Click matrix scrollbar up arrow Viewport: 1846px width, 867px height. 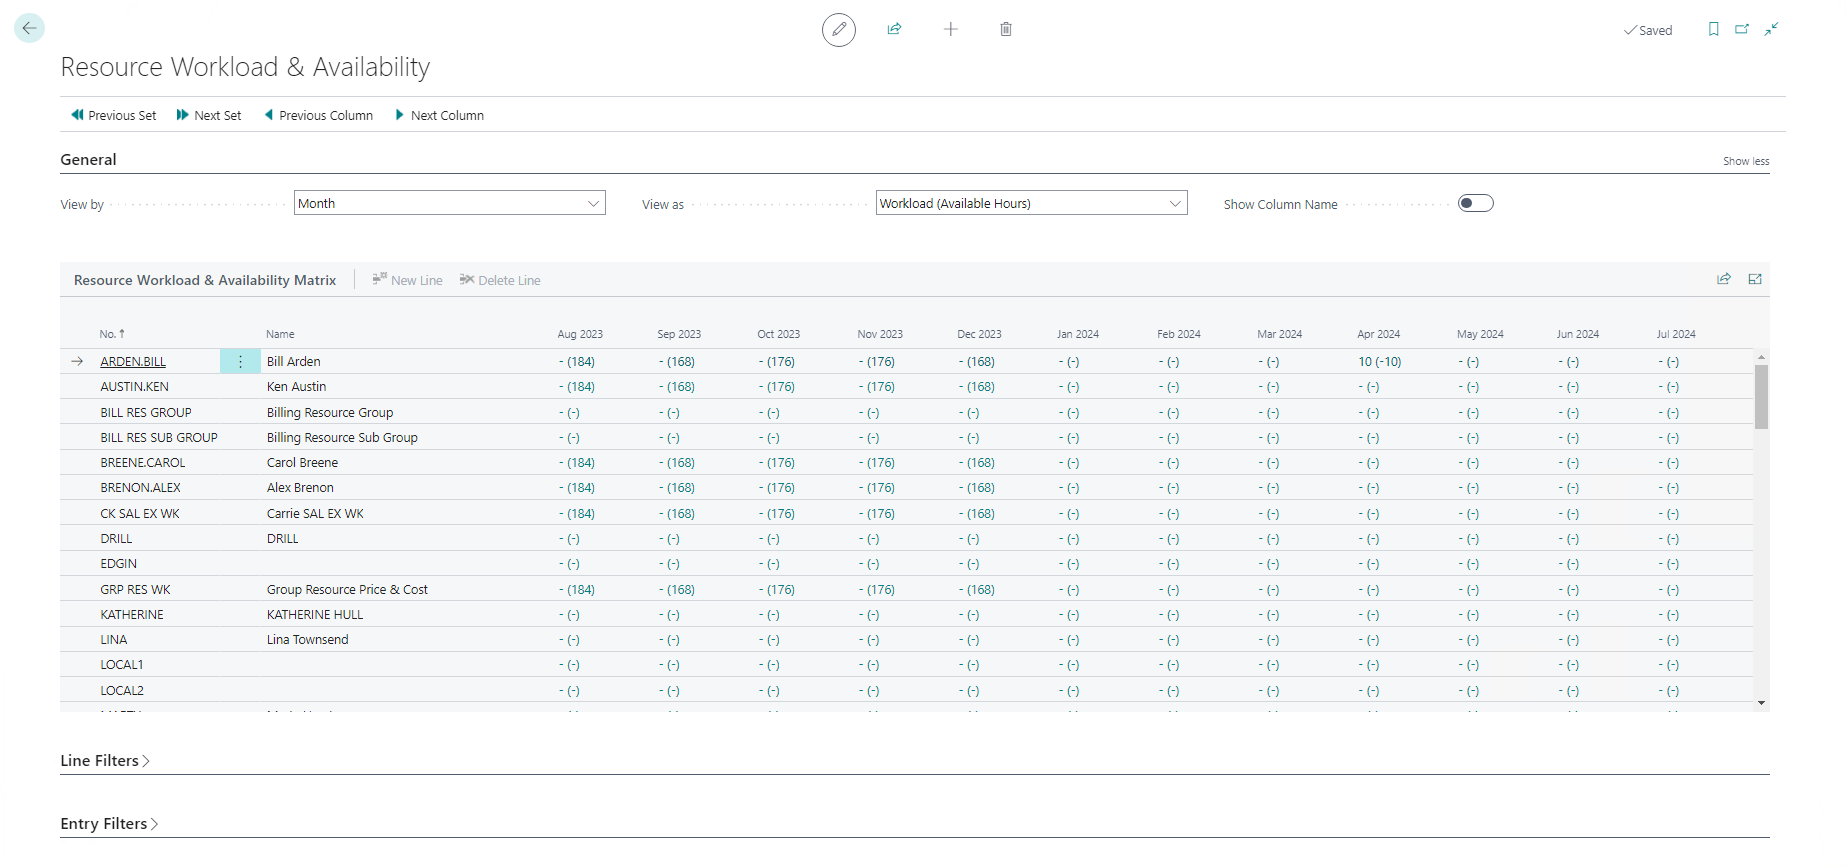1761,357
